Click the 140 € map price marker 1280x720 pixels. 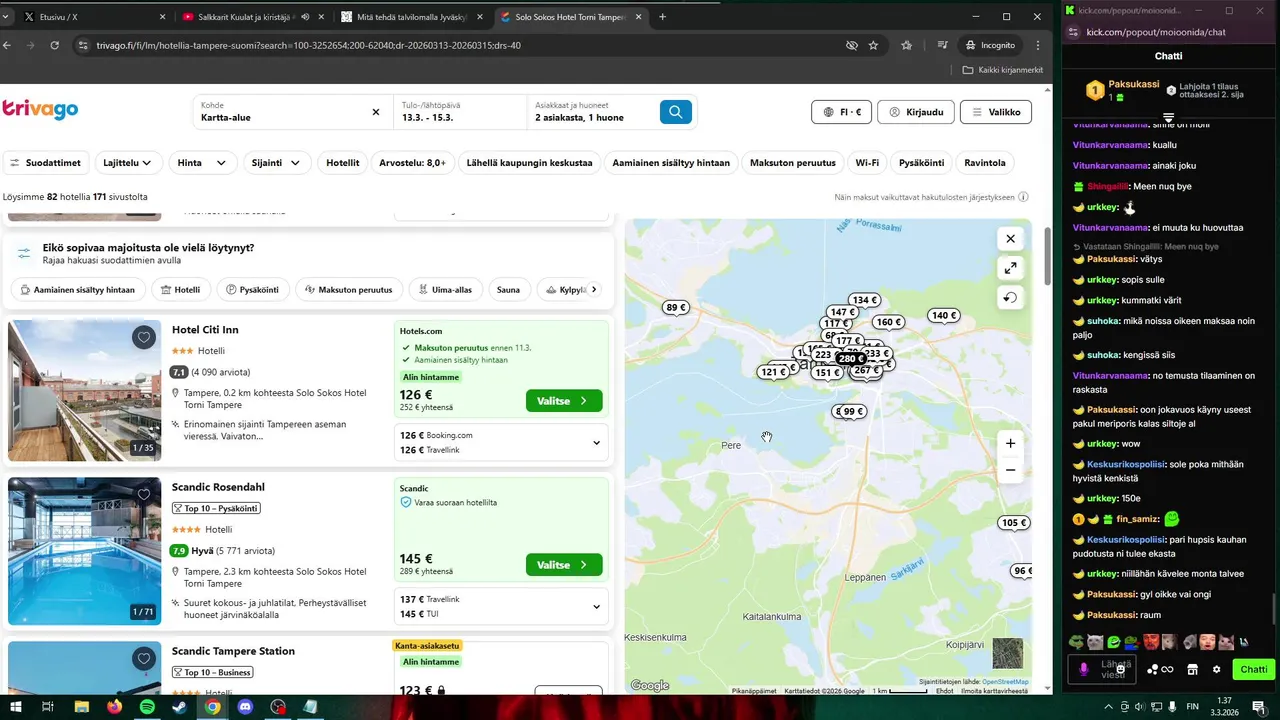click(944, 316)
